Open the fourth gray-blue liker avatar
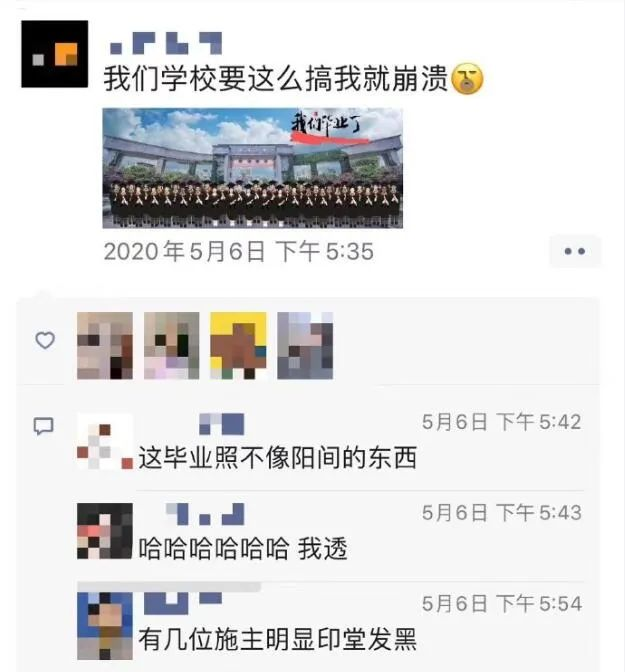The image size is (625, 672). tap(305, 345)
